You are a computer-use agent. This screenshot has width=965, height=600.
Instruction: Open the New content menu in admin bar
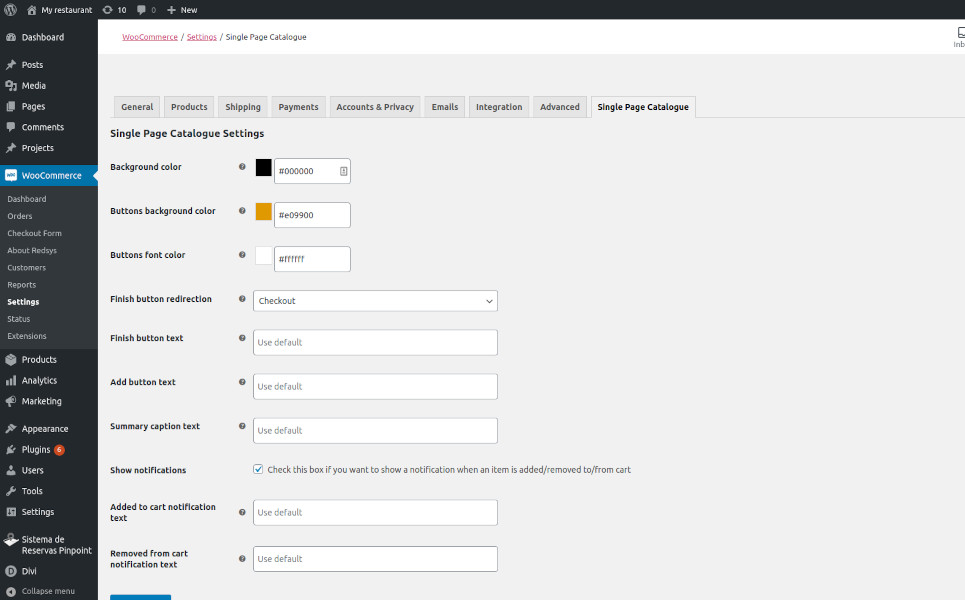pyautogui.click(x=182, y=10)
